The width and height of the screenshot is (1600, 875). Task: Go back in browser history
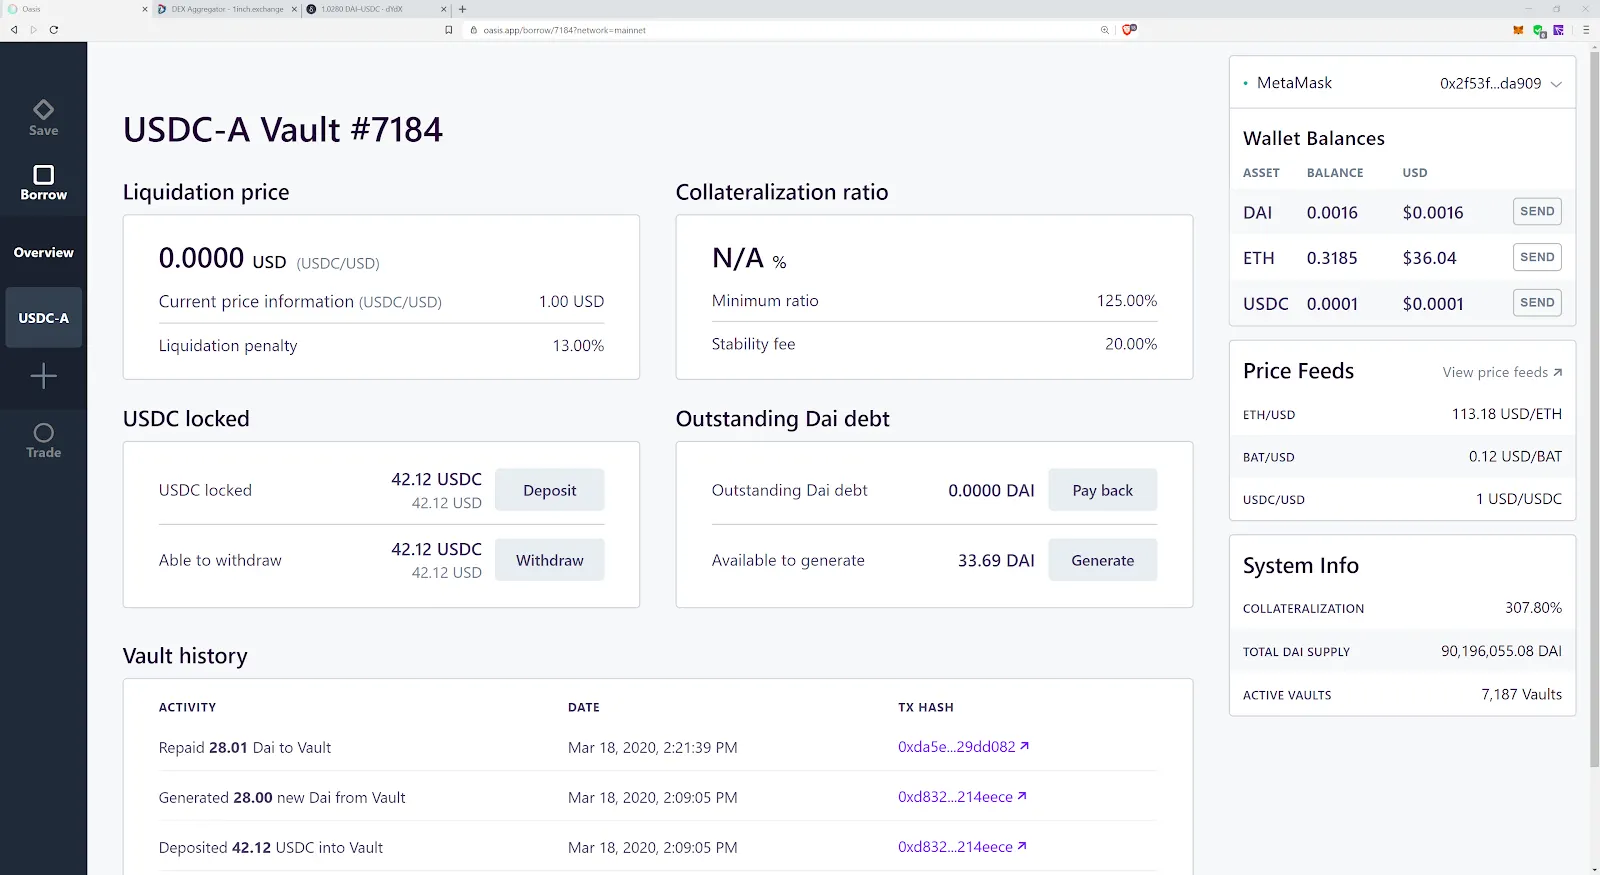click(14, 30)
